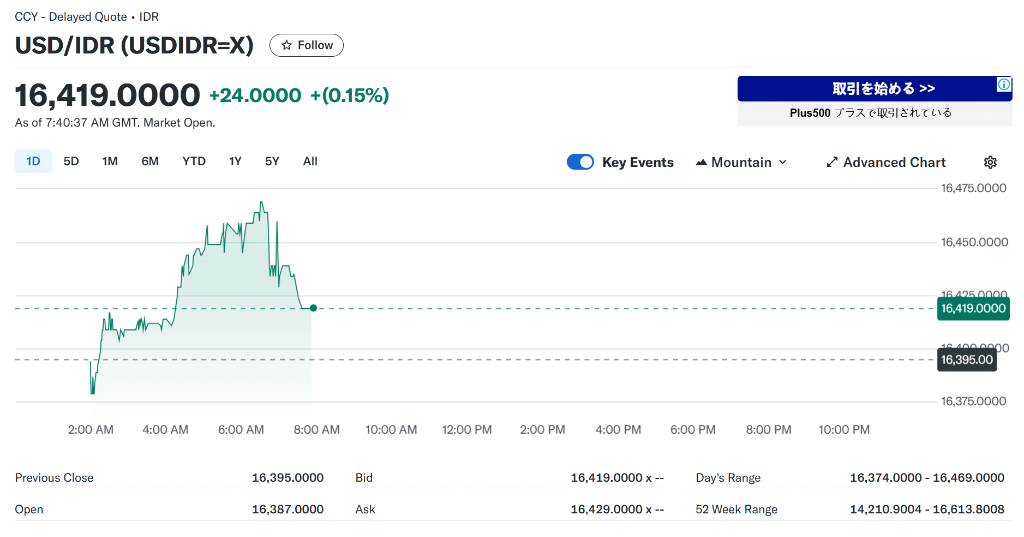Image resolution: width=1024 pixels, height=537 pixels.
Task: Toggle the Key Events switch off
Action: click(580, 162)
